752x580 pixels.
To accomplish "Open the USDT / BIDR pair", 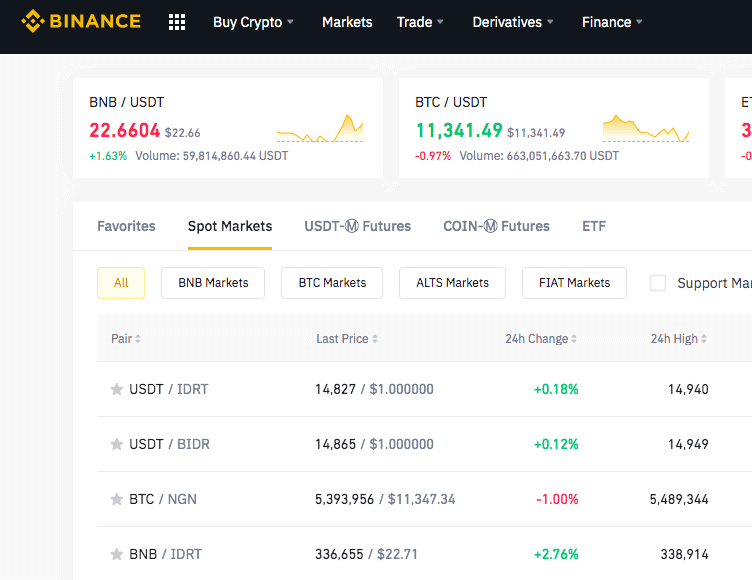I will pyautogui.click(x=169, y=444).
